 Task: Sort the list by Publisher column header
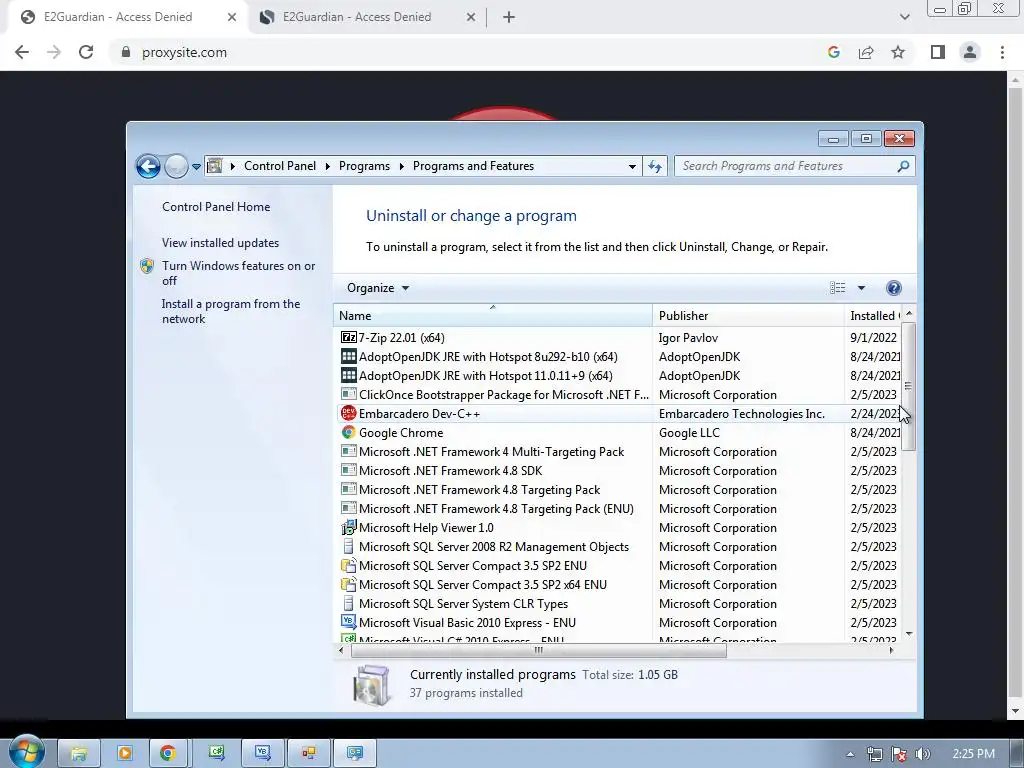coord(748,315)
